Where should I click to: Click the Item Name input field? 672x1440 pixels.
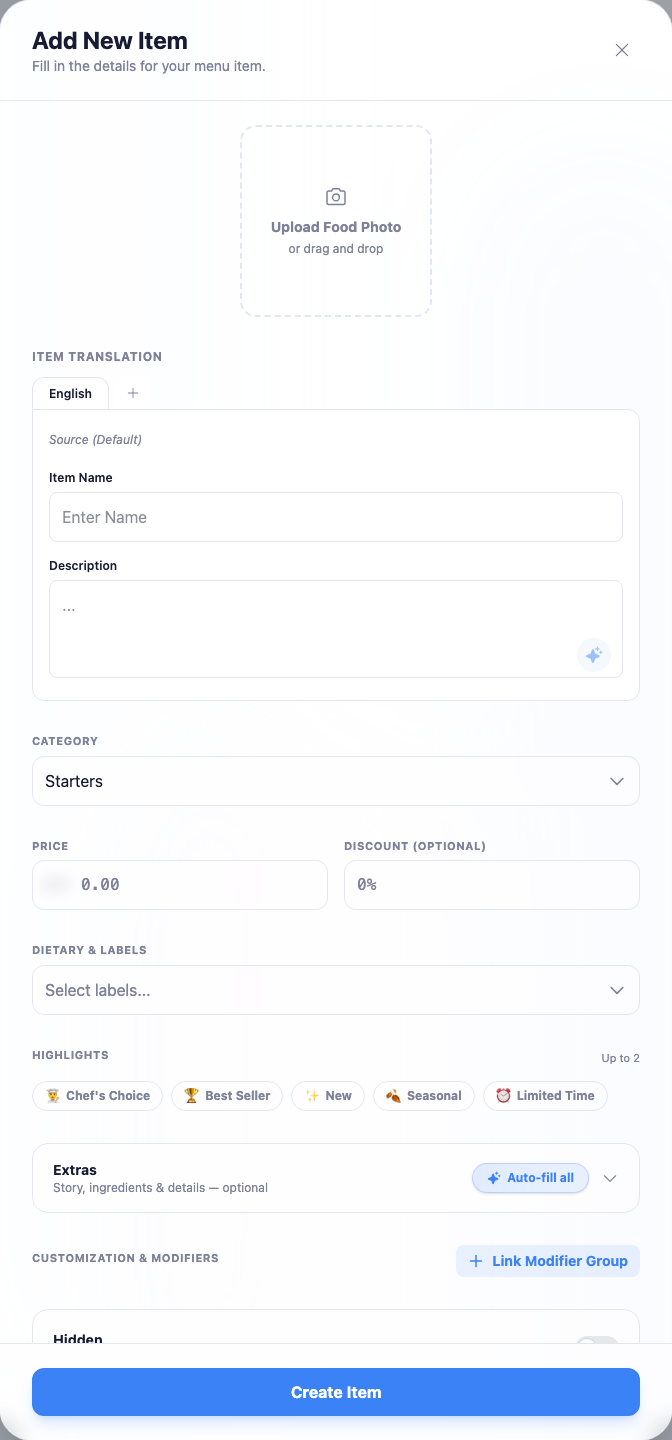[336, 517]
